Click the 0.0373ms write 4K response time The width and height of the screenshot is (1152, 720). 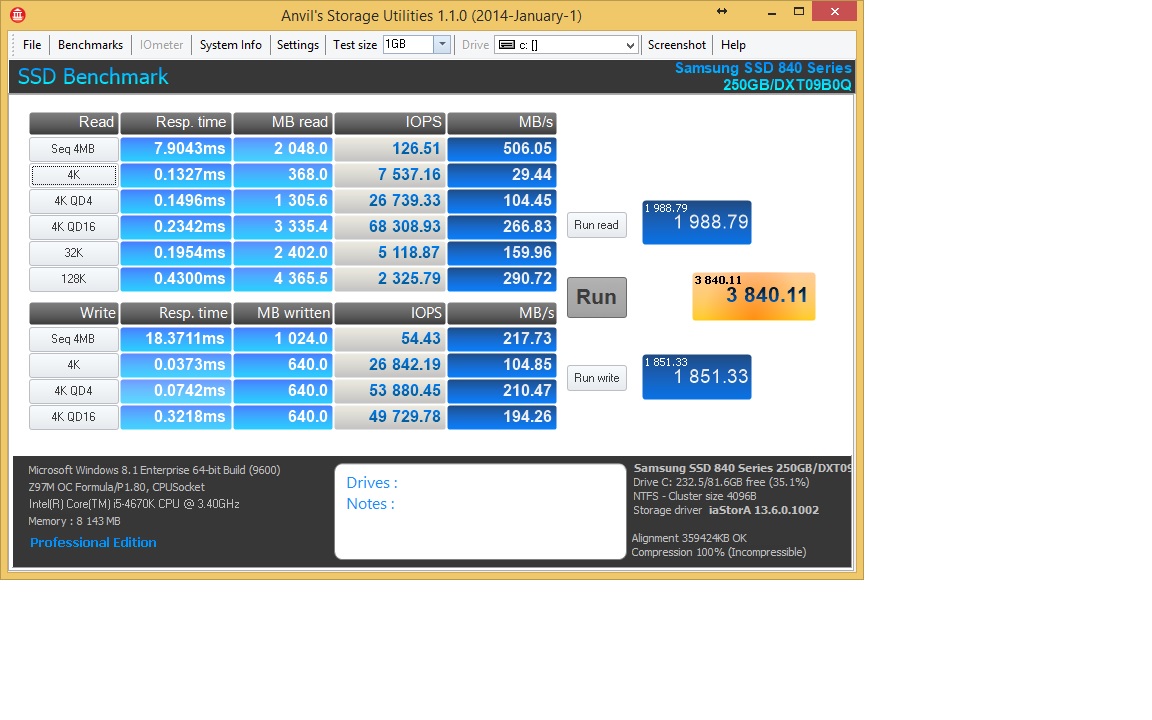tap(176, 364)
